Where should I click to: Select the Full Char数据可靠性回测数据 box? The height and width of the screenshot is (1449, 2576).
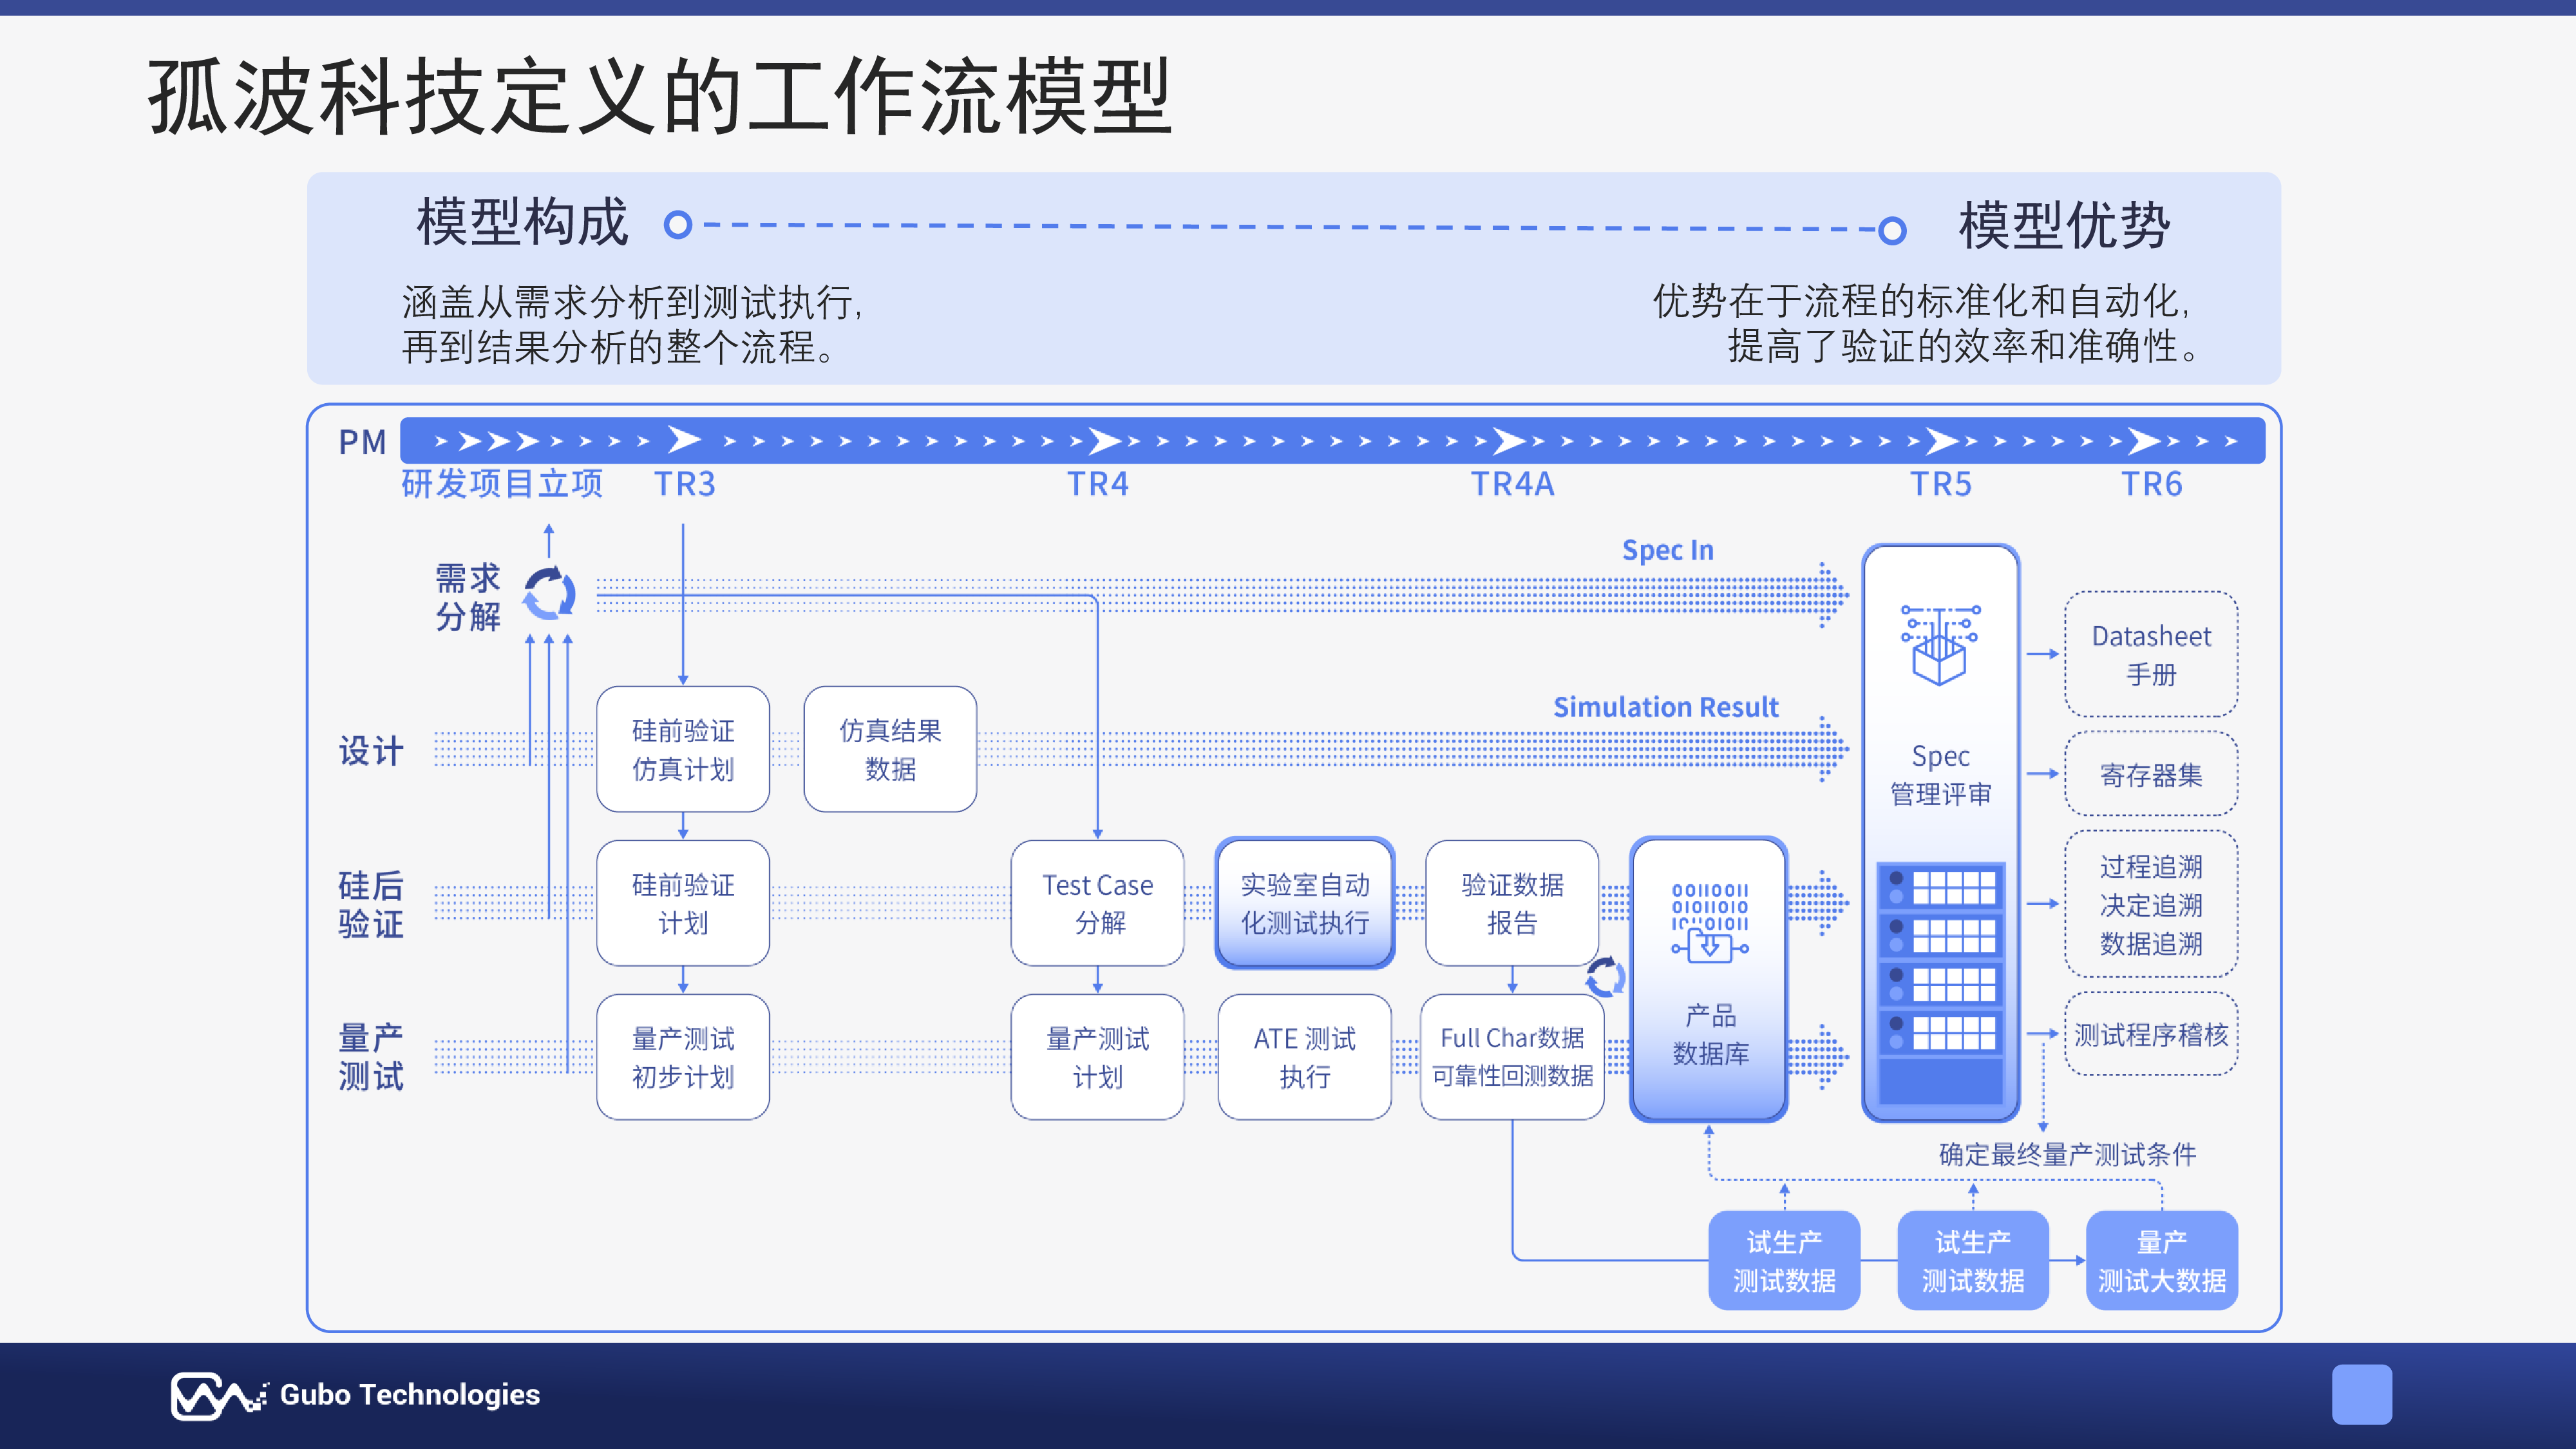pyautogui.click(x=1512, y=1057)
